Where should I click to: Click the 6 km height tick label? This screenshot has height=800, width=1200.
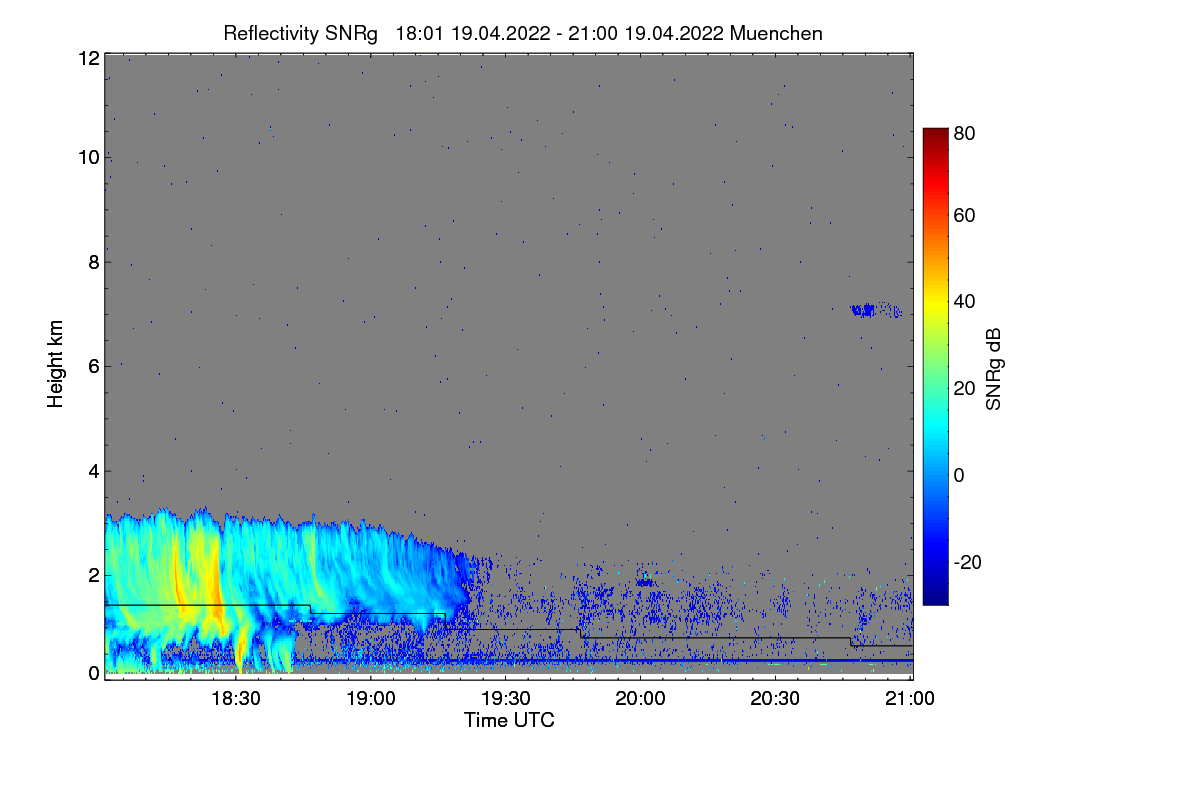(93, 366)
